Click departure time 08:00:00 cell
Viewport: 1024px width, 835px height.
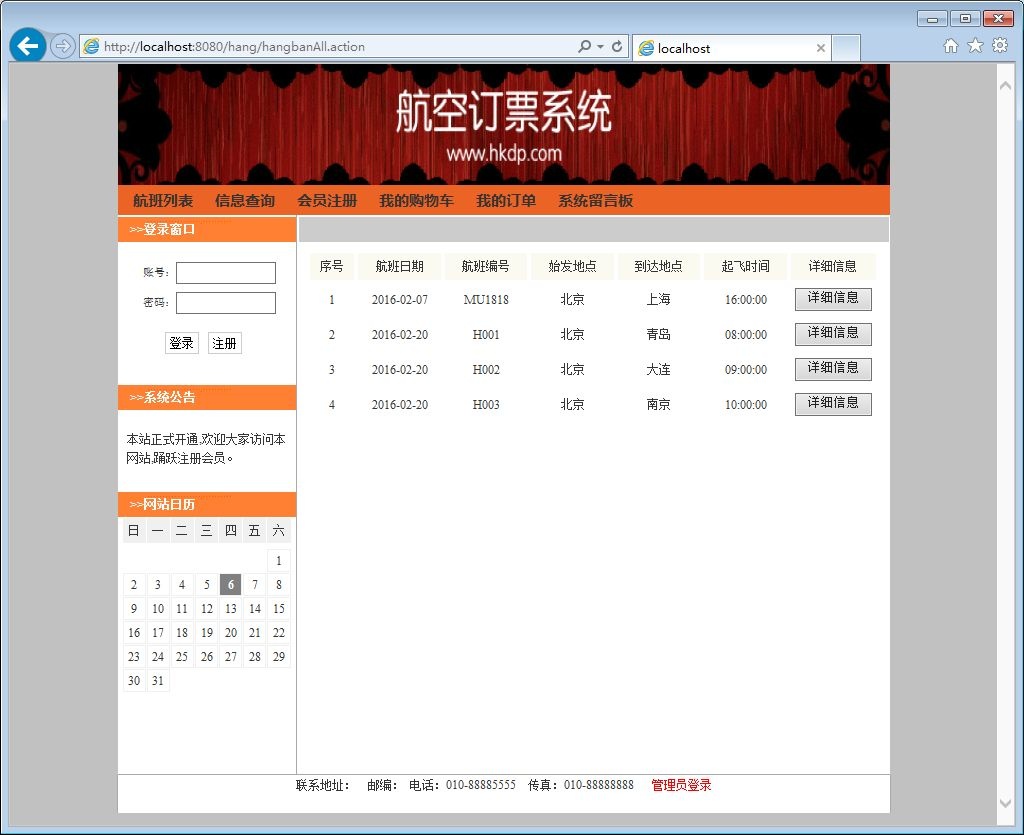click(746, 335)
